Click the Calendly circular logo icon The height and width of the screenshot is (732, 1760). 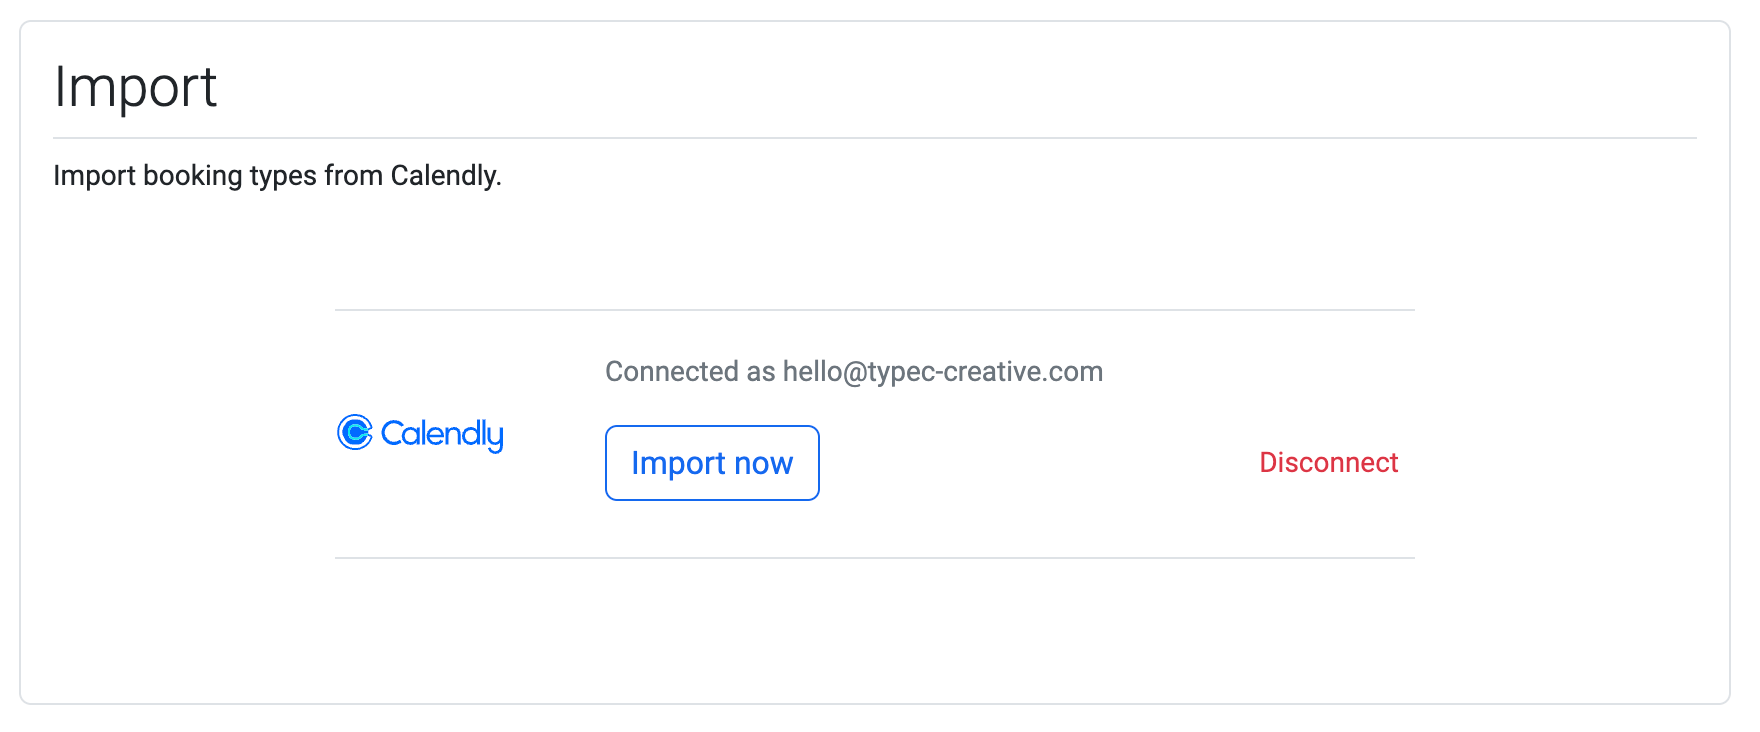[x=355, y=433]
